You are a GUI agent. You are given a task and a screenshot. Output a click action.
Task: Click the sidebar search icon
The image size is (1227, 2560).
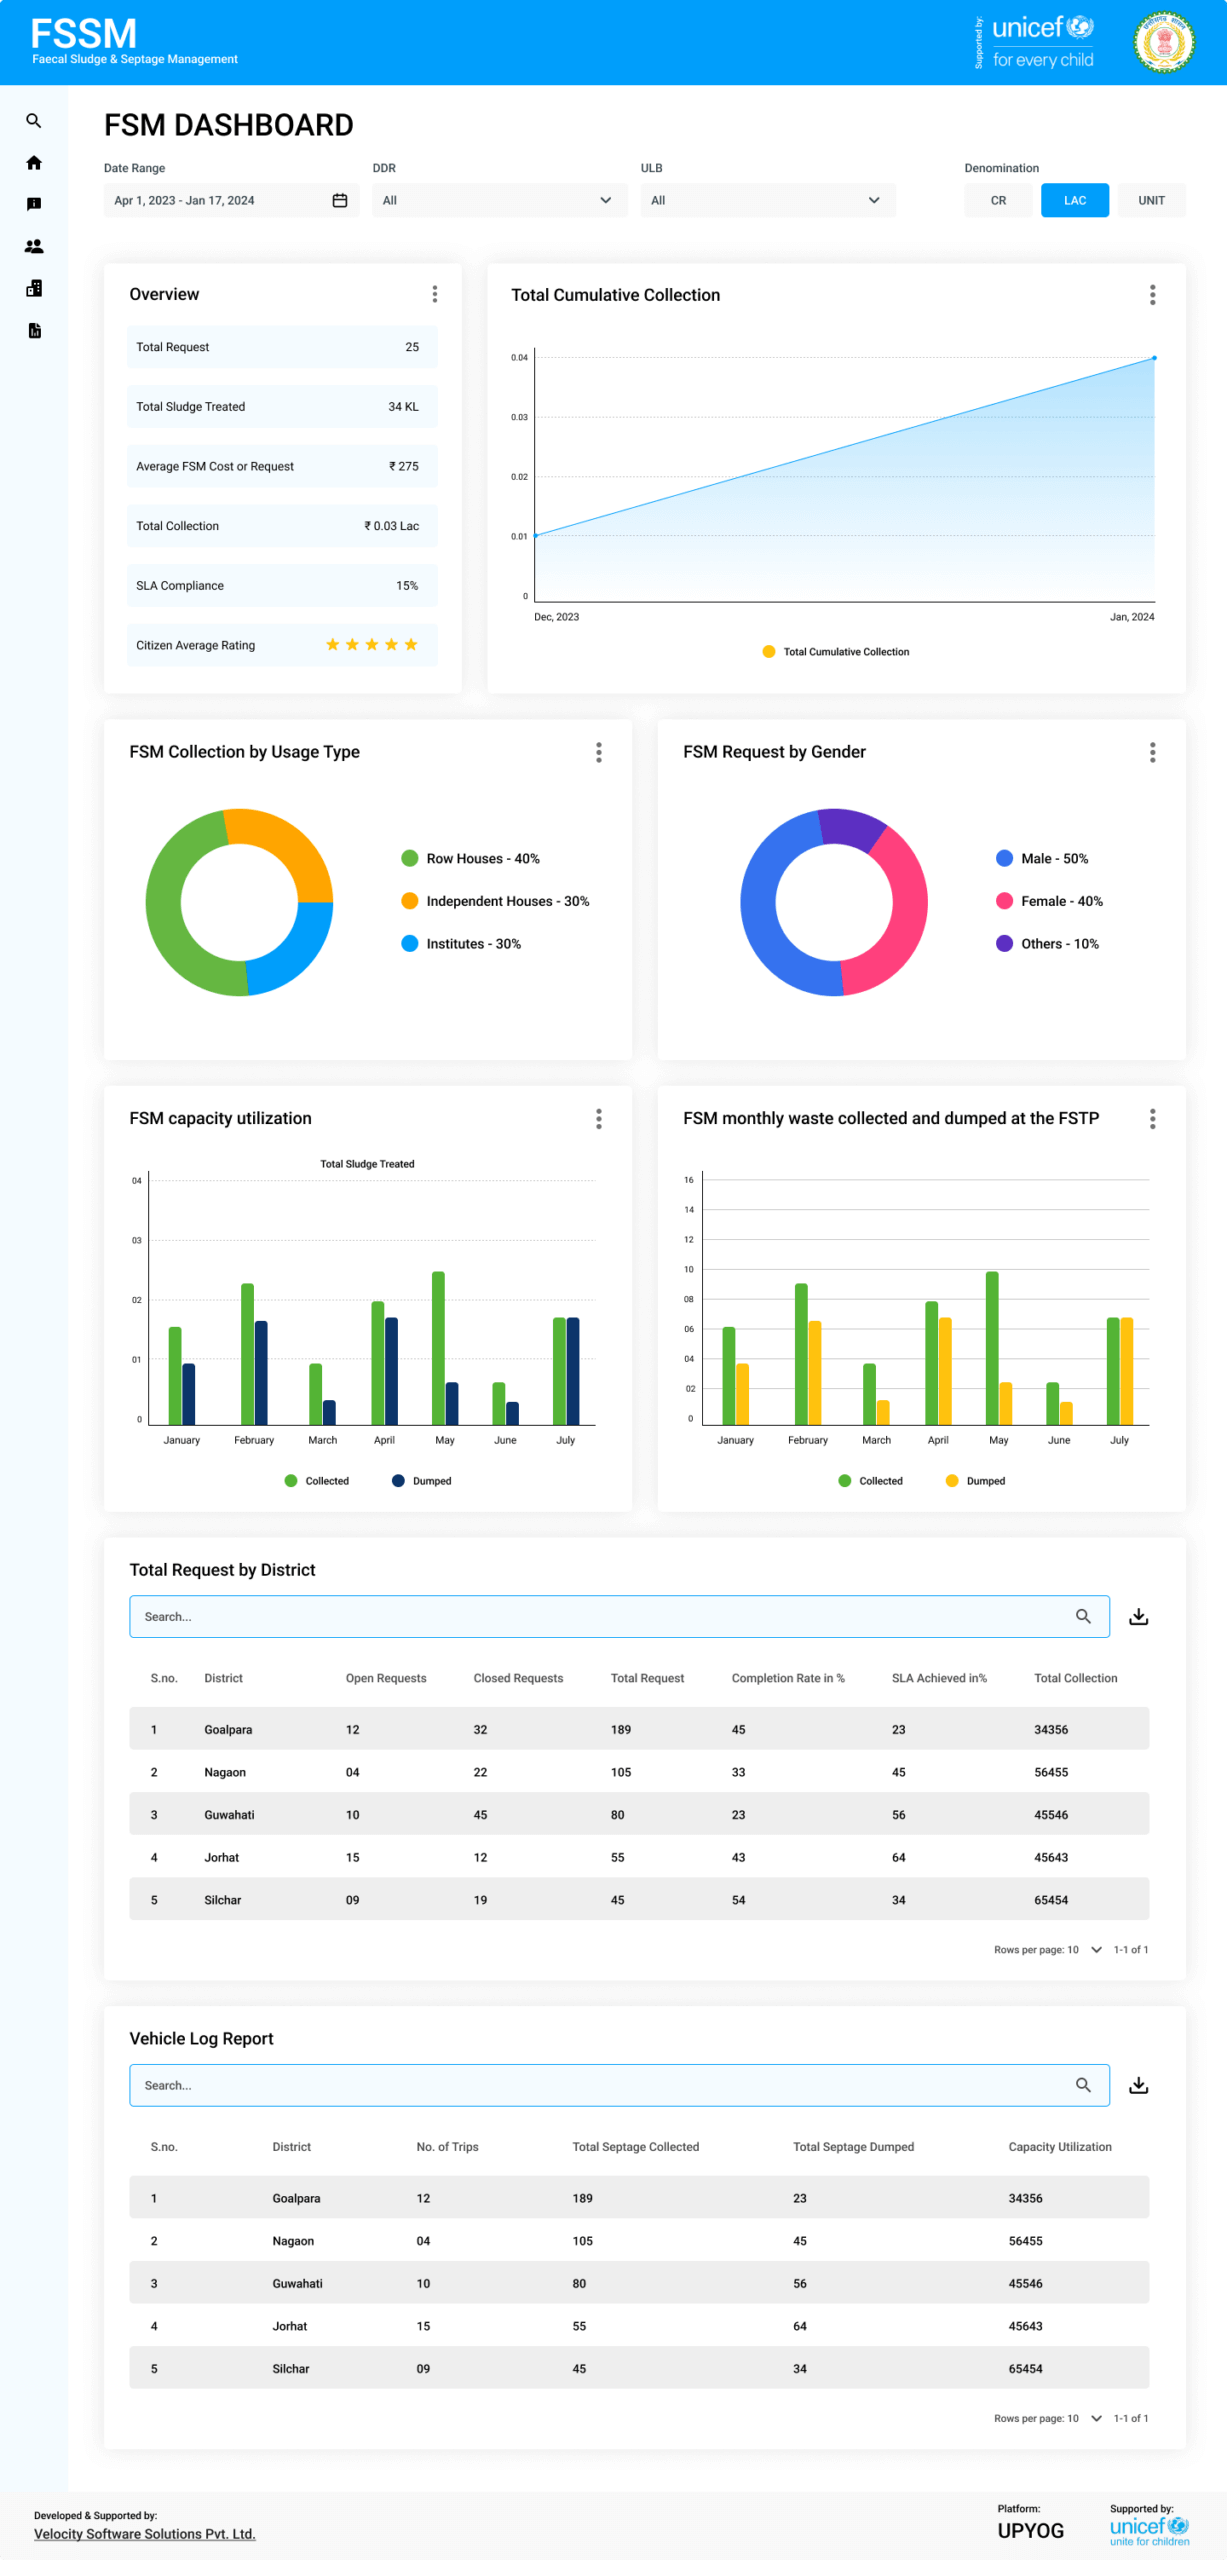coord(34,121)
